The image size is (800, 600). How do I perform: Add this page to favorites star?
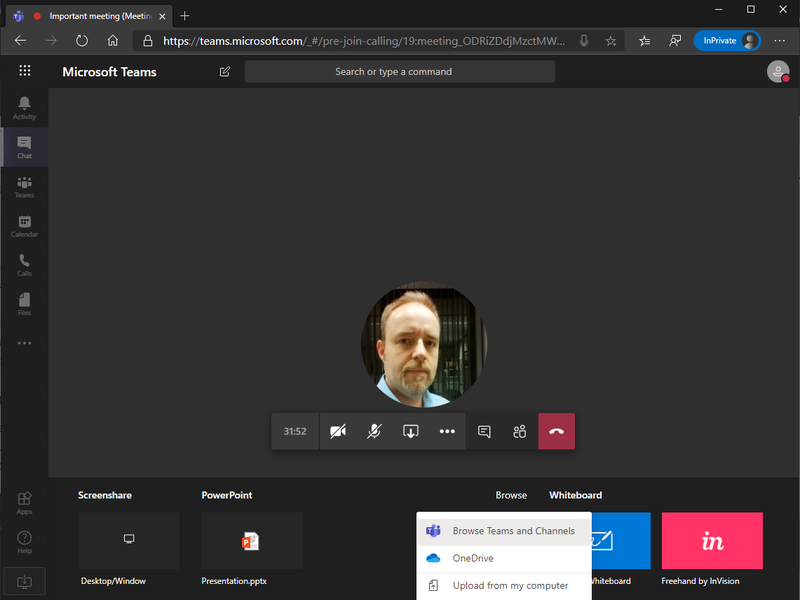pyautogui.click(x=611, y=41)
